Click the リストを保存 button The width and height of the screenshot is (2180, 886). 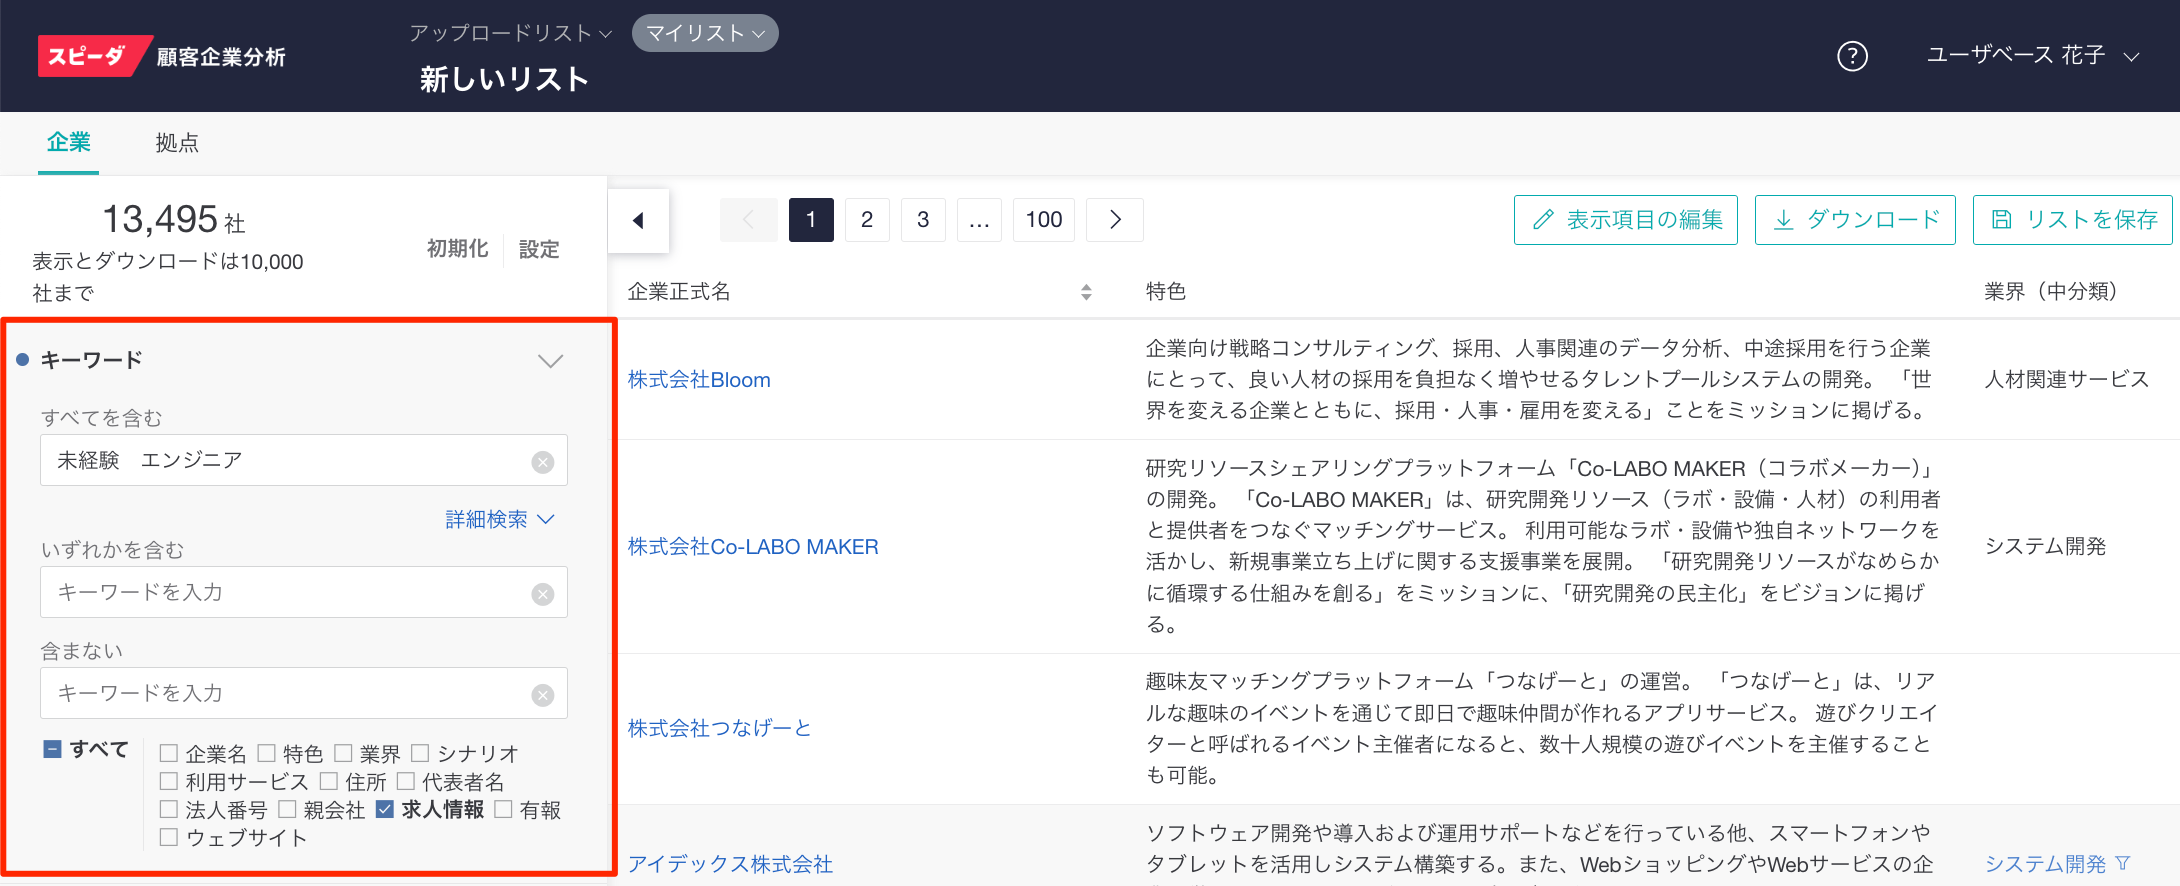pyautogui.click(x=2072, y=220)
